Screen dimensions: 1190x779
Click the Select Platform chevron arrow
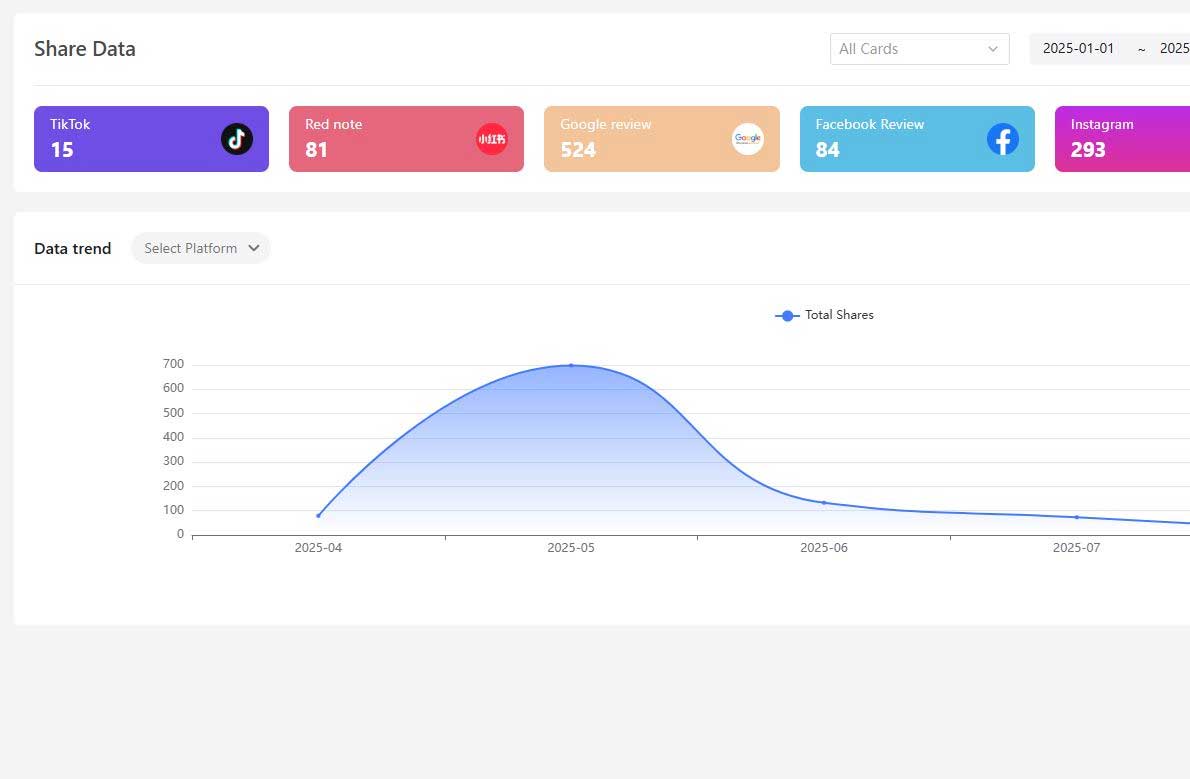tap(253, 248)
